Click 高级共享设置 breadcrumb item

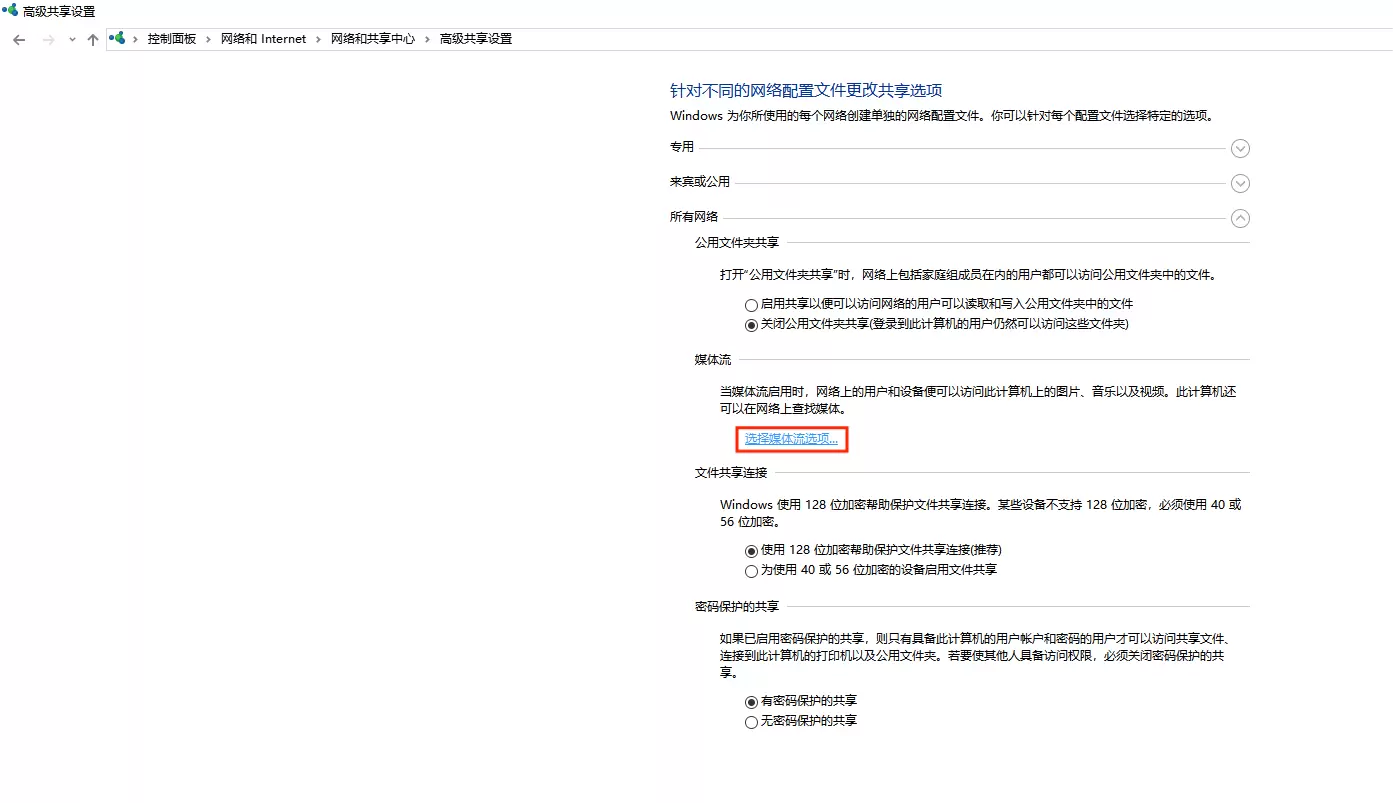475,39
